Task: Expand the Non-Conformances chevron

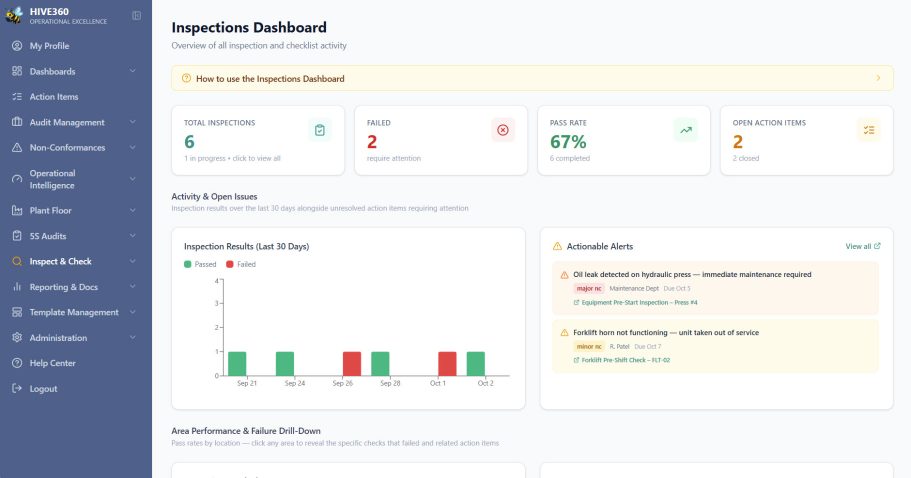Action: 132,148
